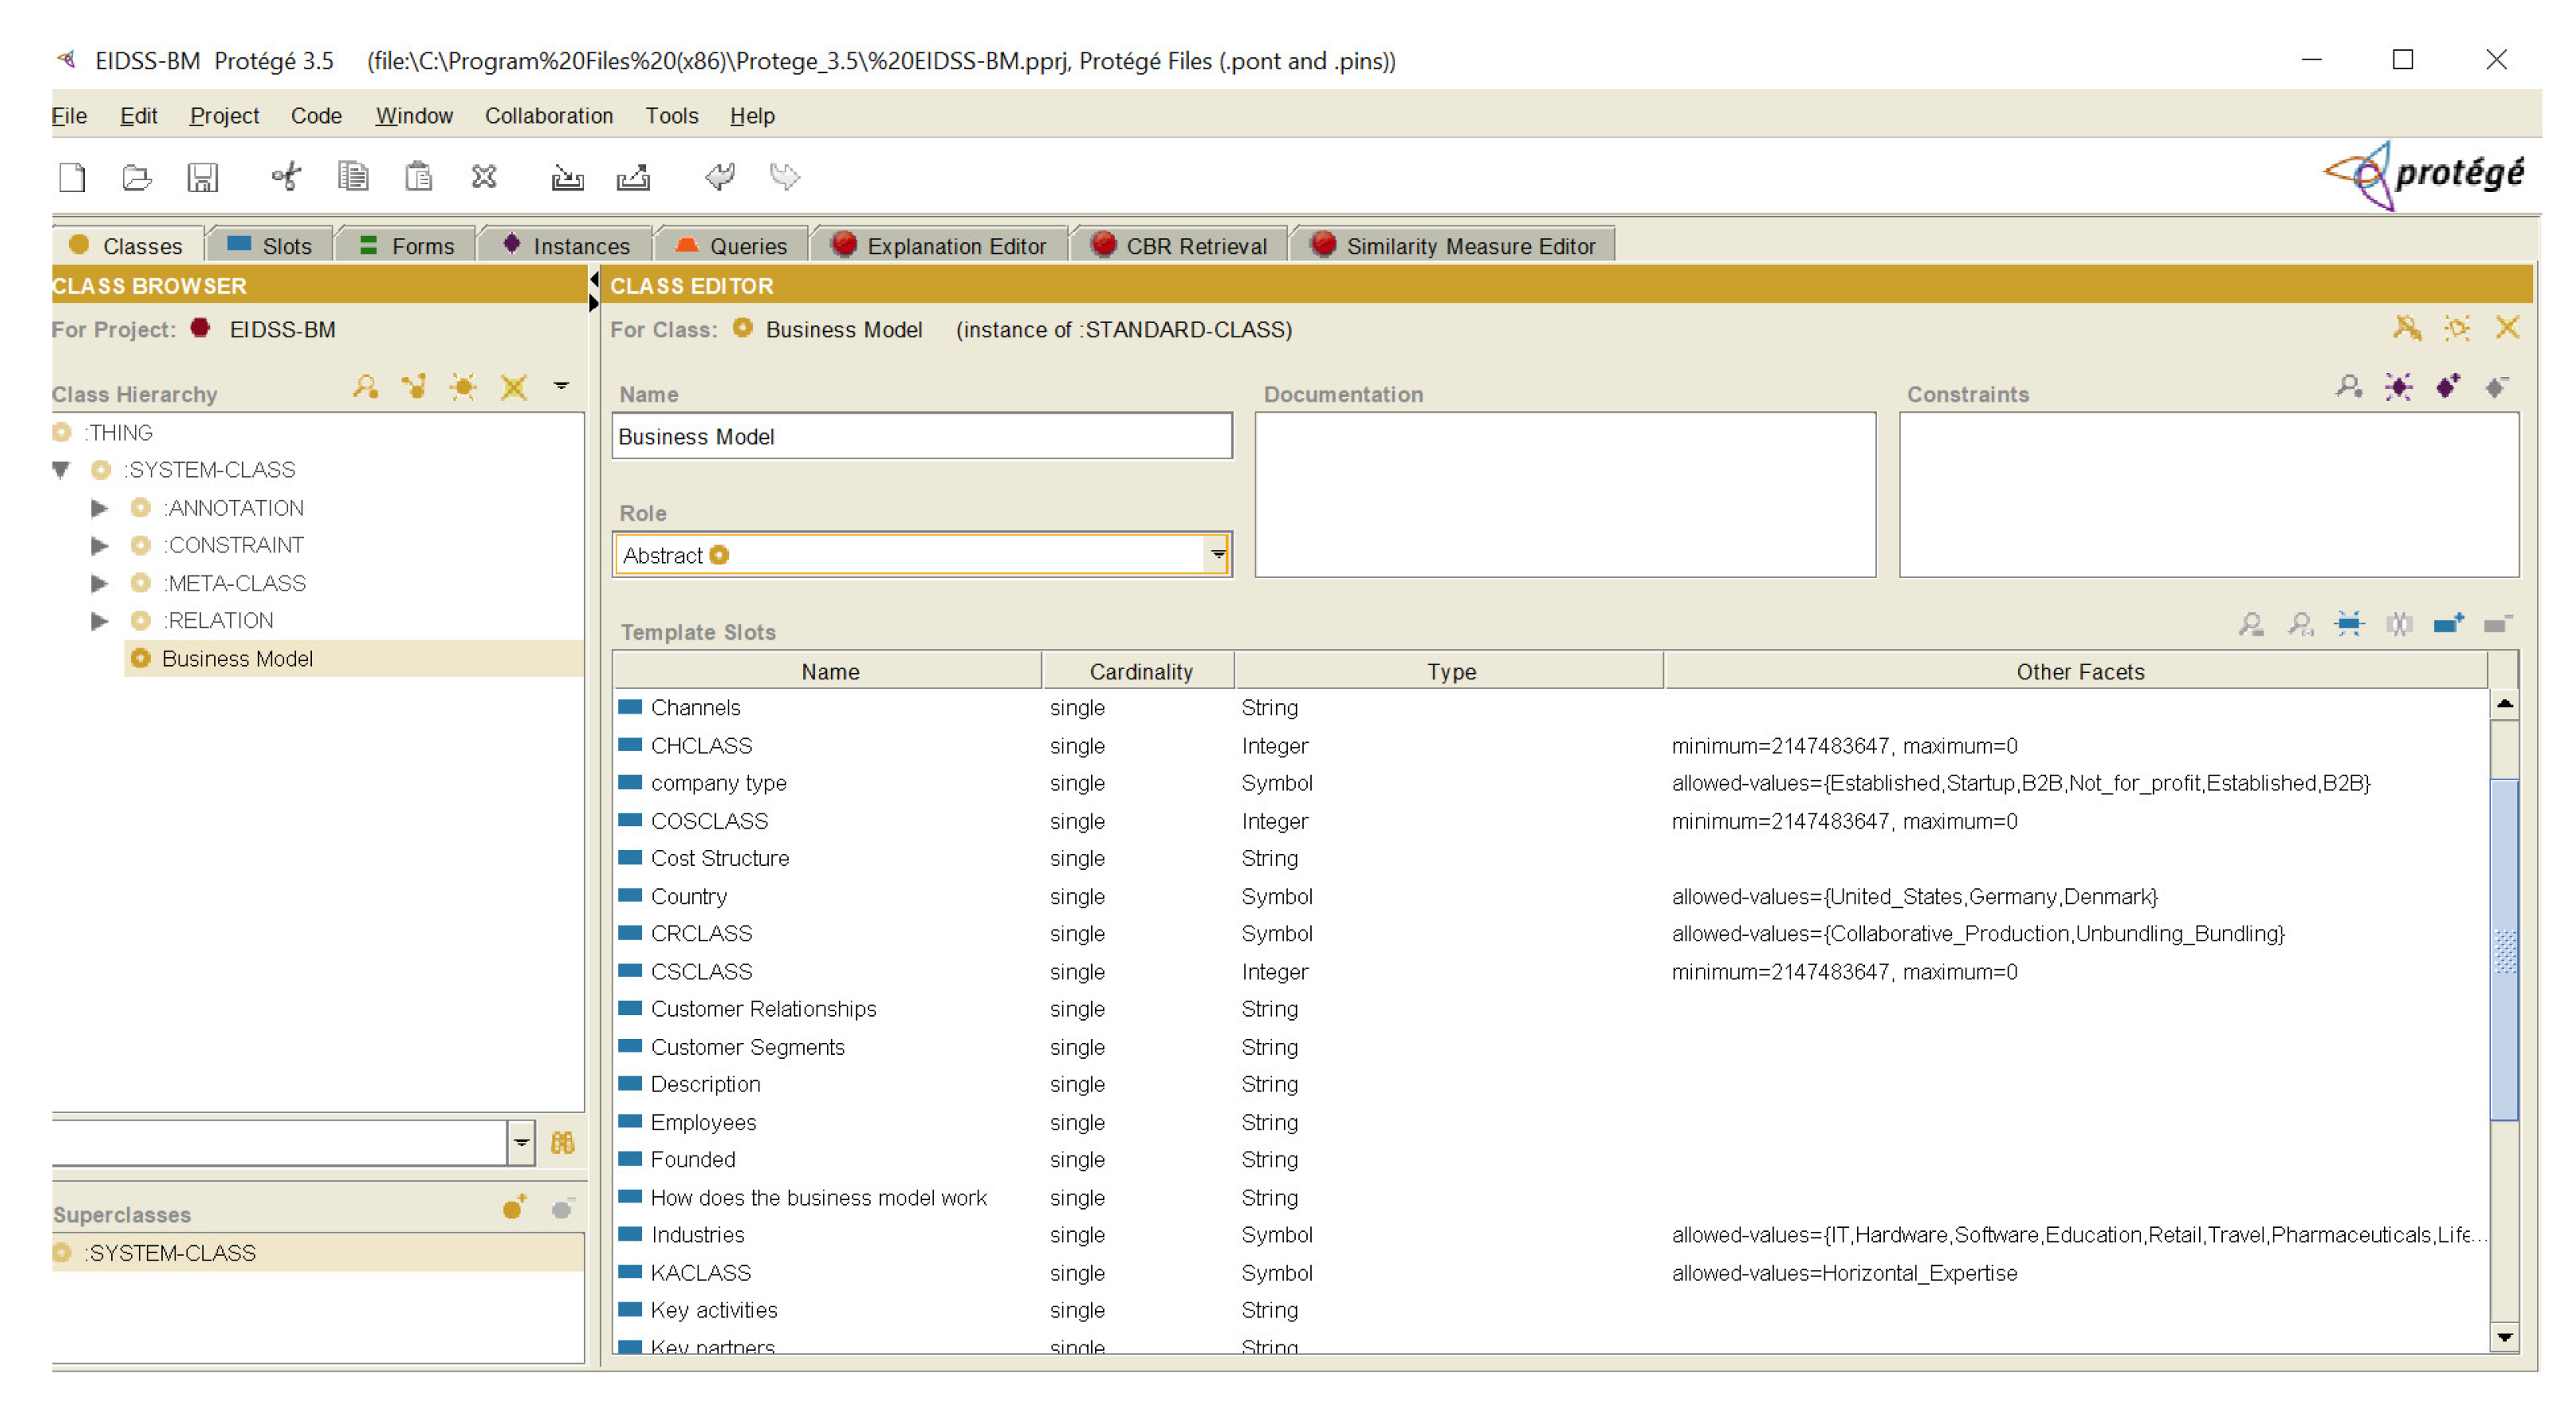Open the class search combo dropdown arrow
This screenshot has height=1412, width=2576.
[521, 1142]
